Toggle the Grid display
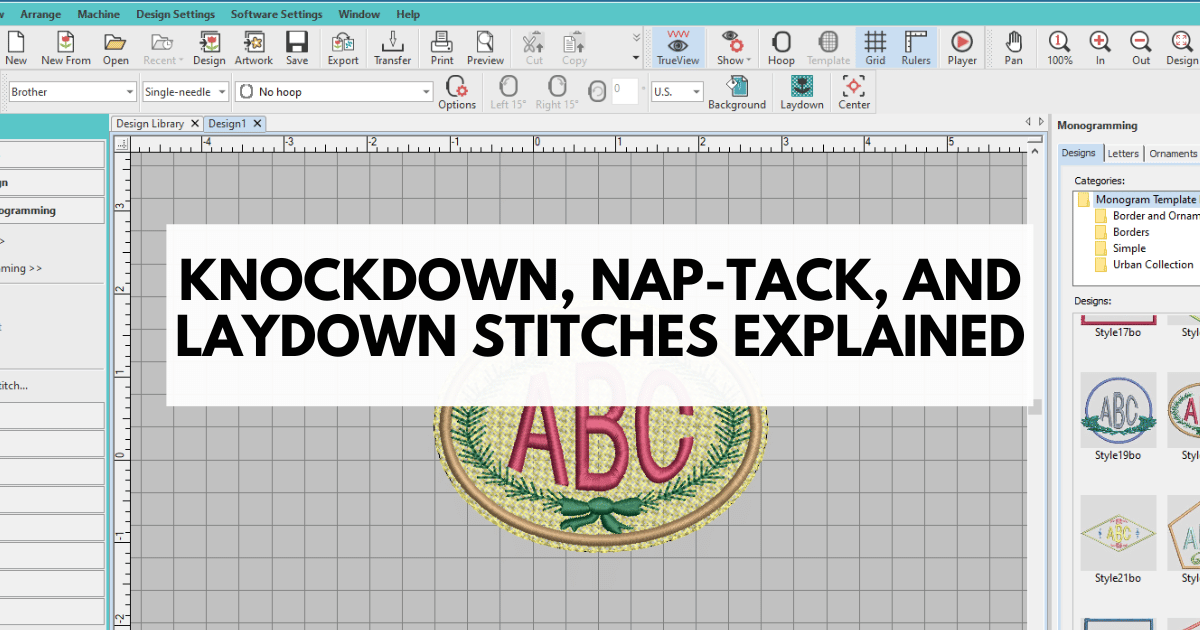Image resolution: width=1200 pixels, height=630 pixels. (x=875, y=47)
